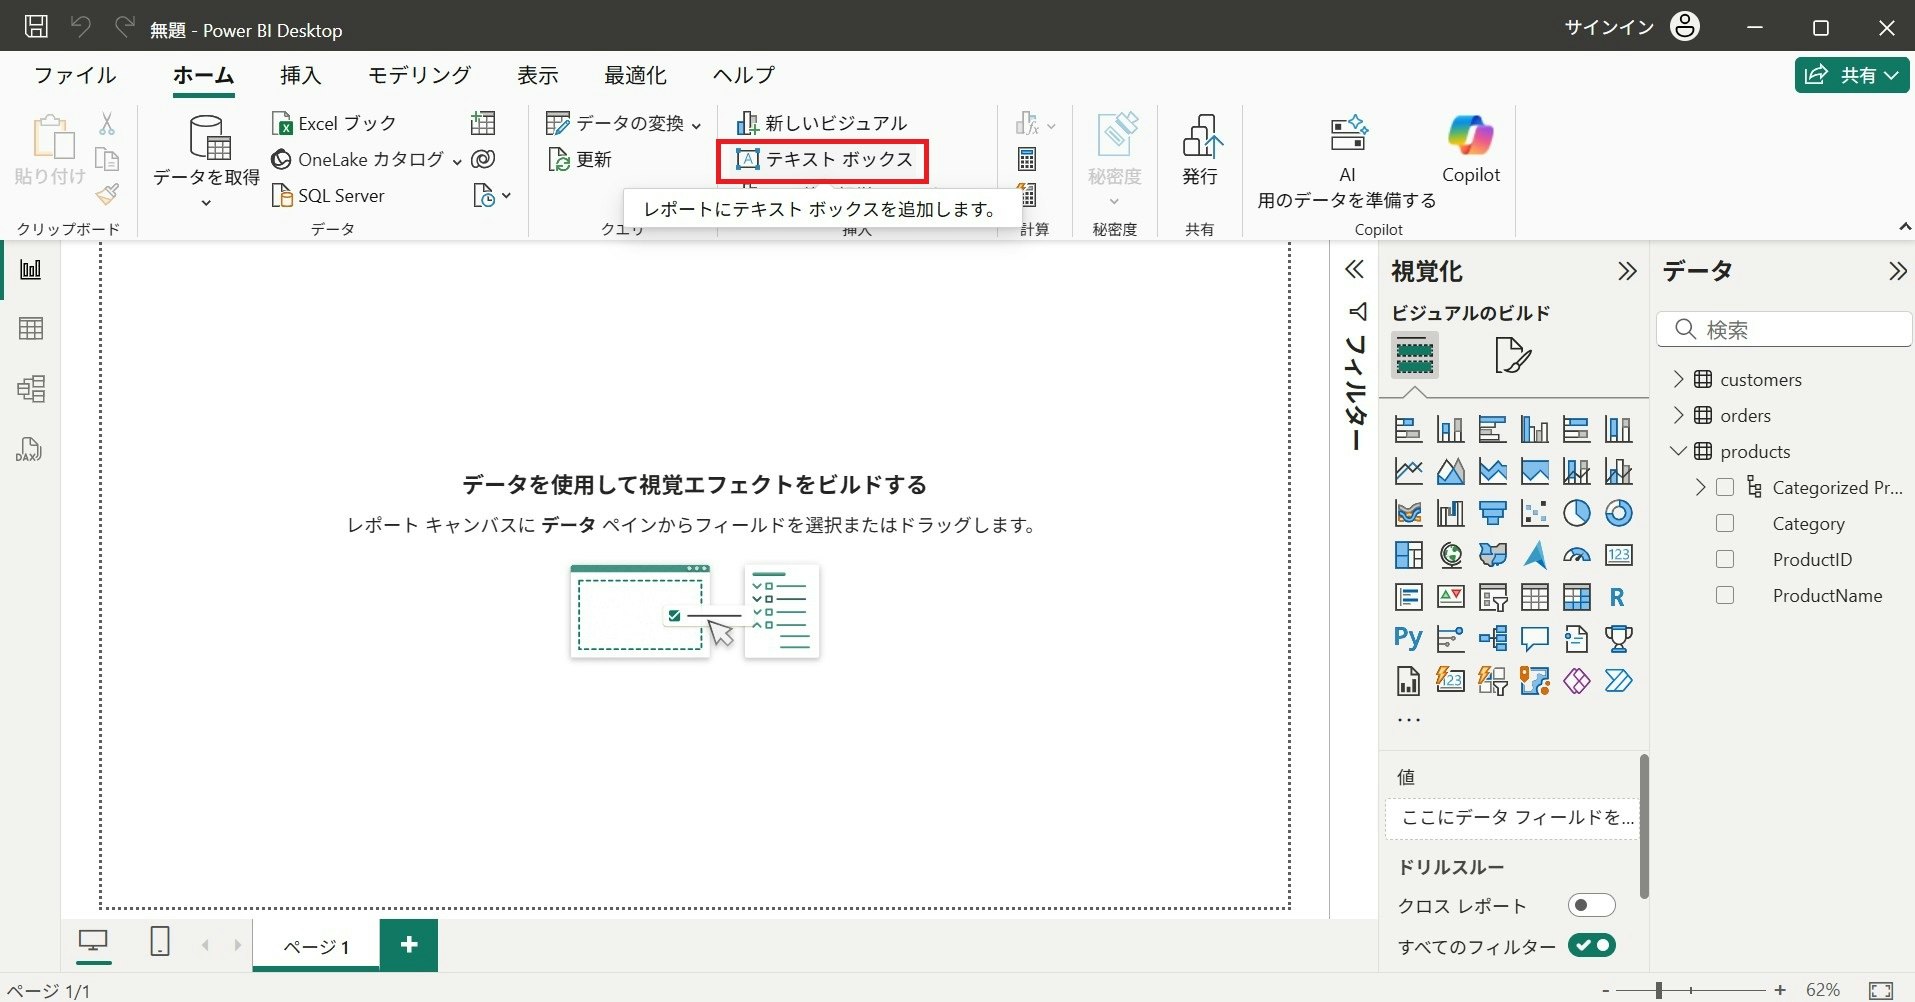The height and width of the screenshot is (1002, 1915).
Task: Expand the フィルター pane
Action: point(1354,270)
